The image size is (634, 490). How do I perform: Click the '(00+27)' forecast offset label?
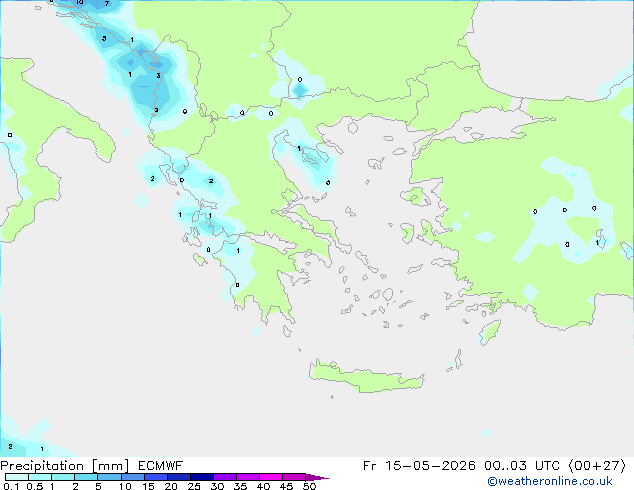click(x=597, y=466)
